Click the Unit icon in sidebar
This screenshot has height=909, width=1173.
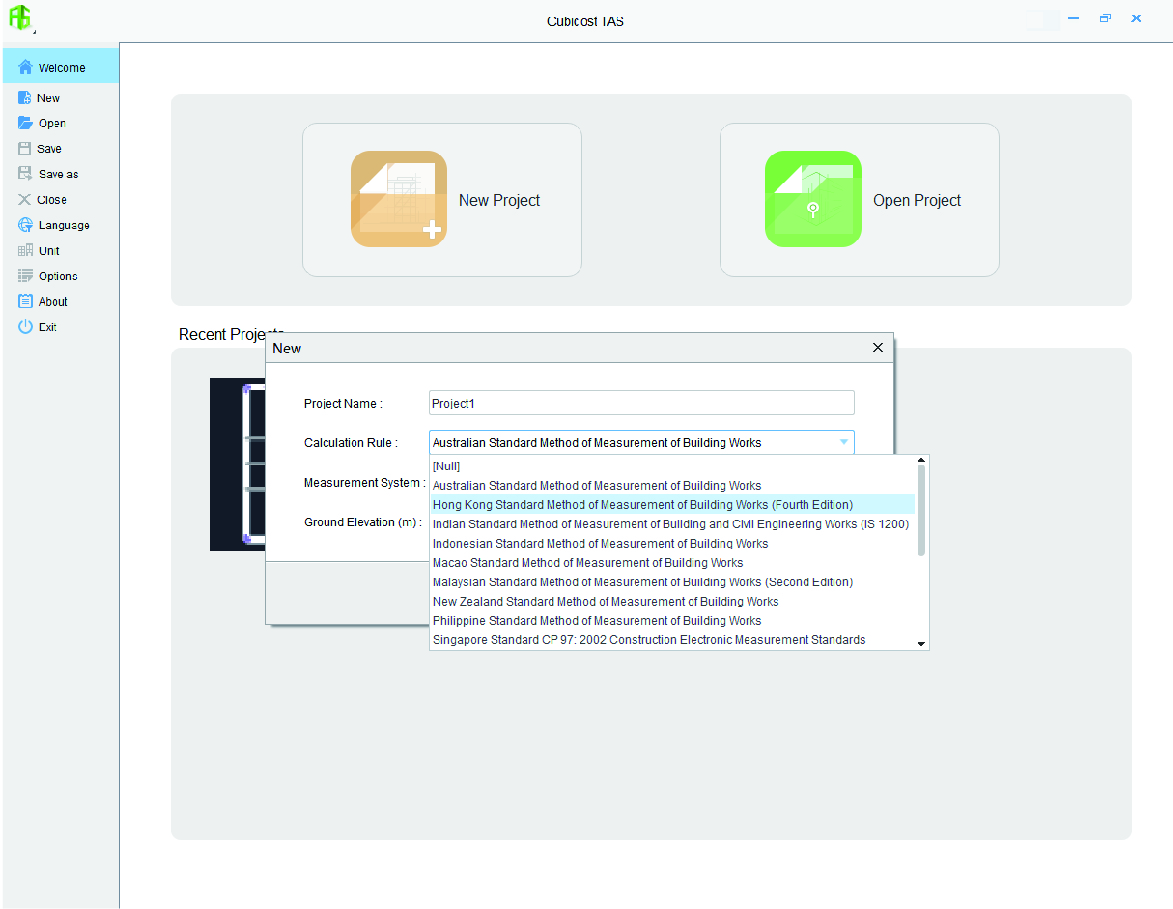tap(25, 250)
